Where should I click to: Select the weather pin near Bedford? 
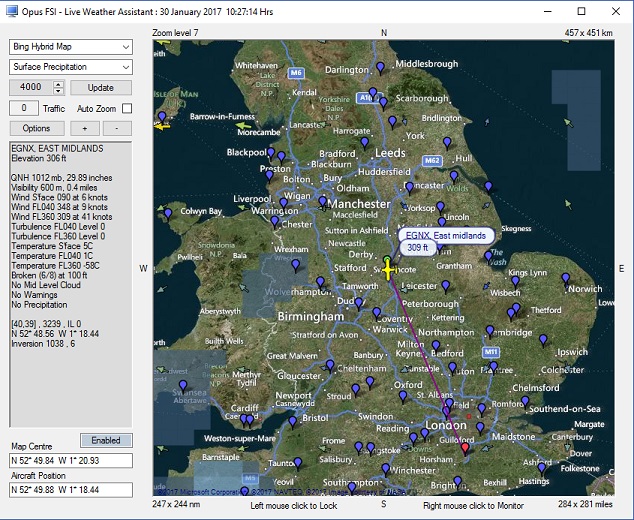pos(435,346)
